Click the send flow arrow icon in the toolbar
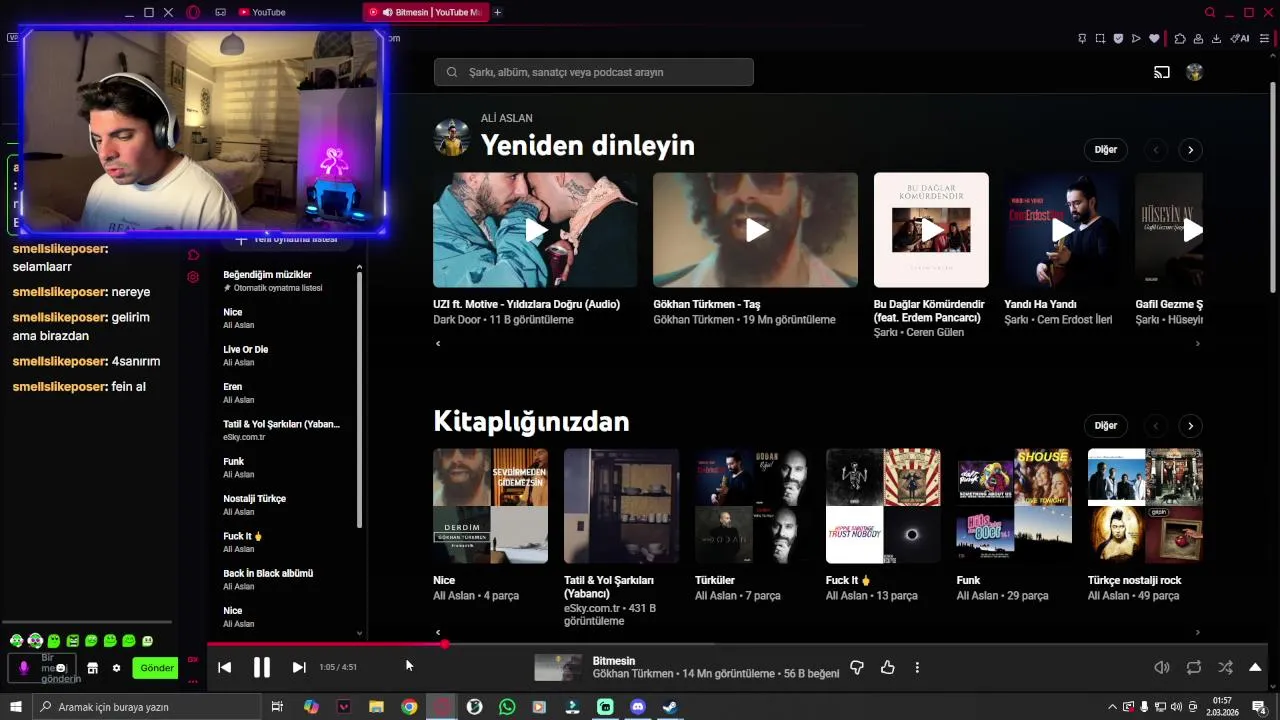 coord(1136,39)
